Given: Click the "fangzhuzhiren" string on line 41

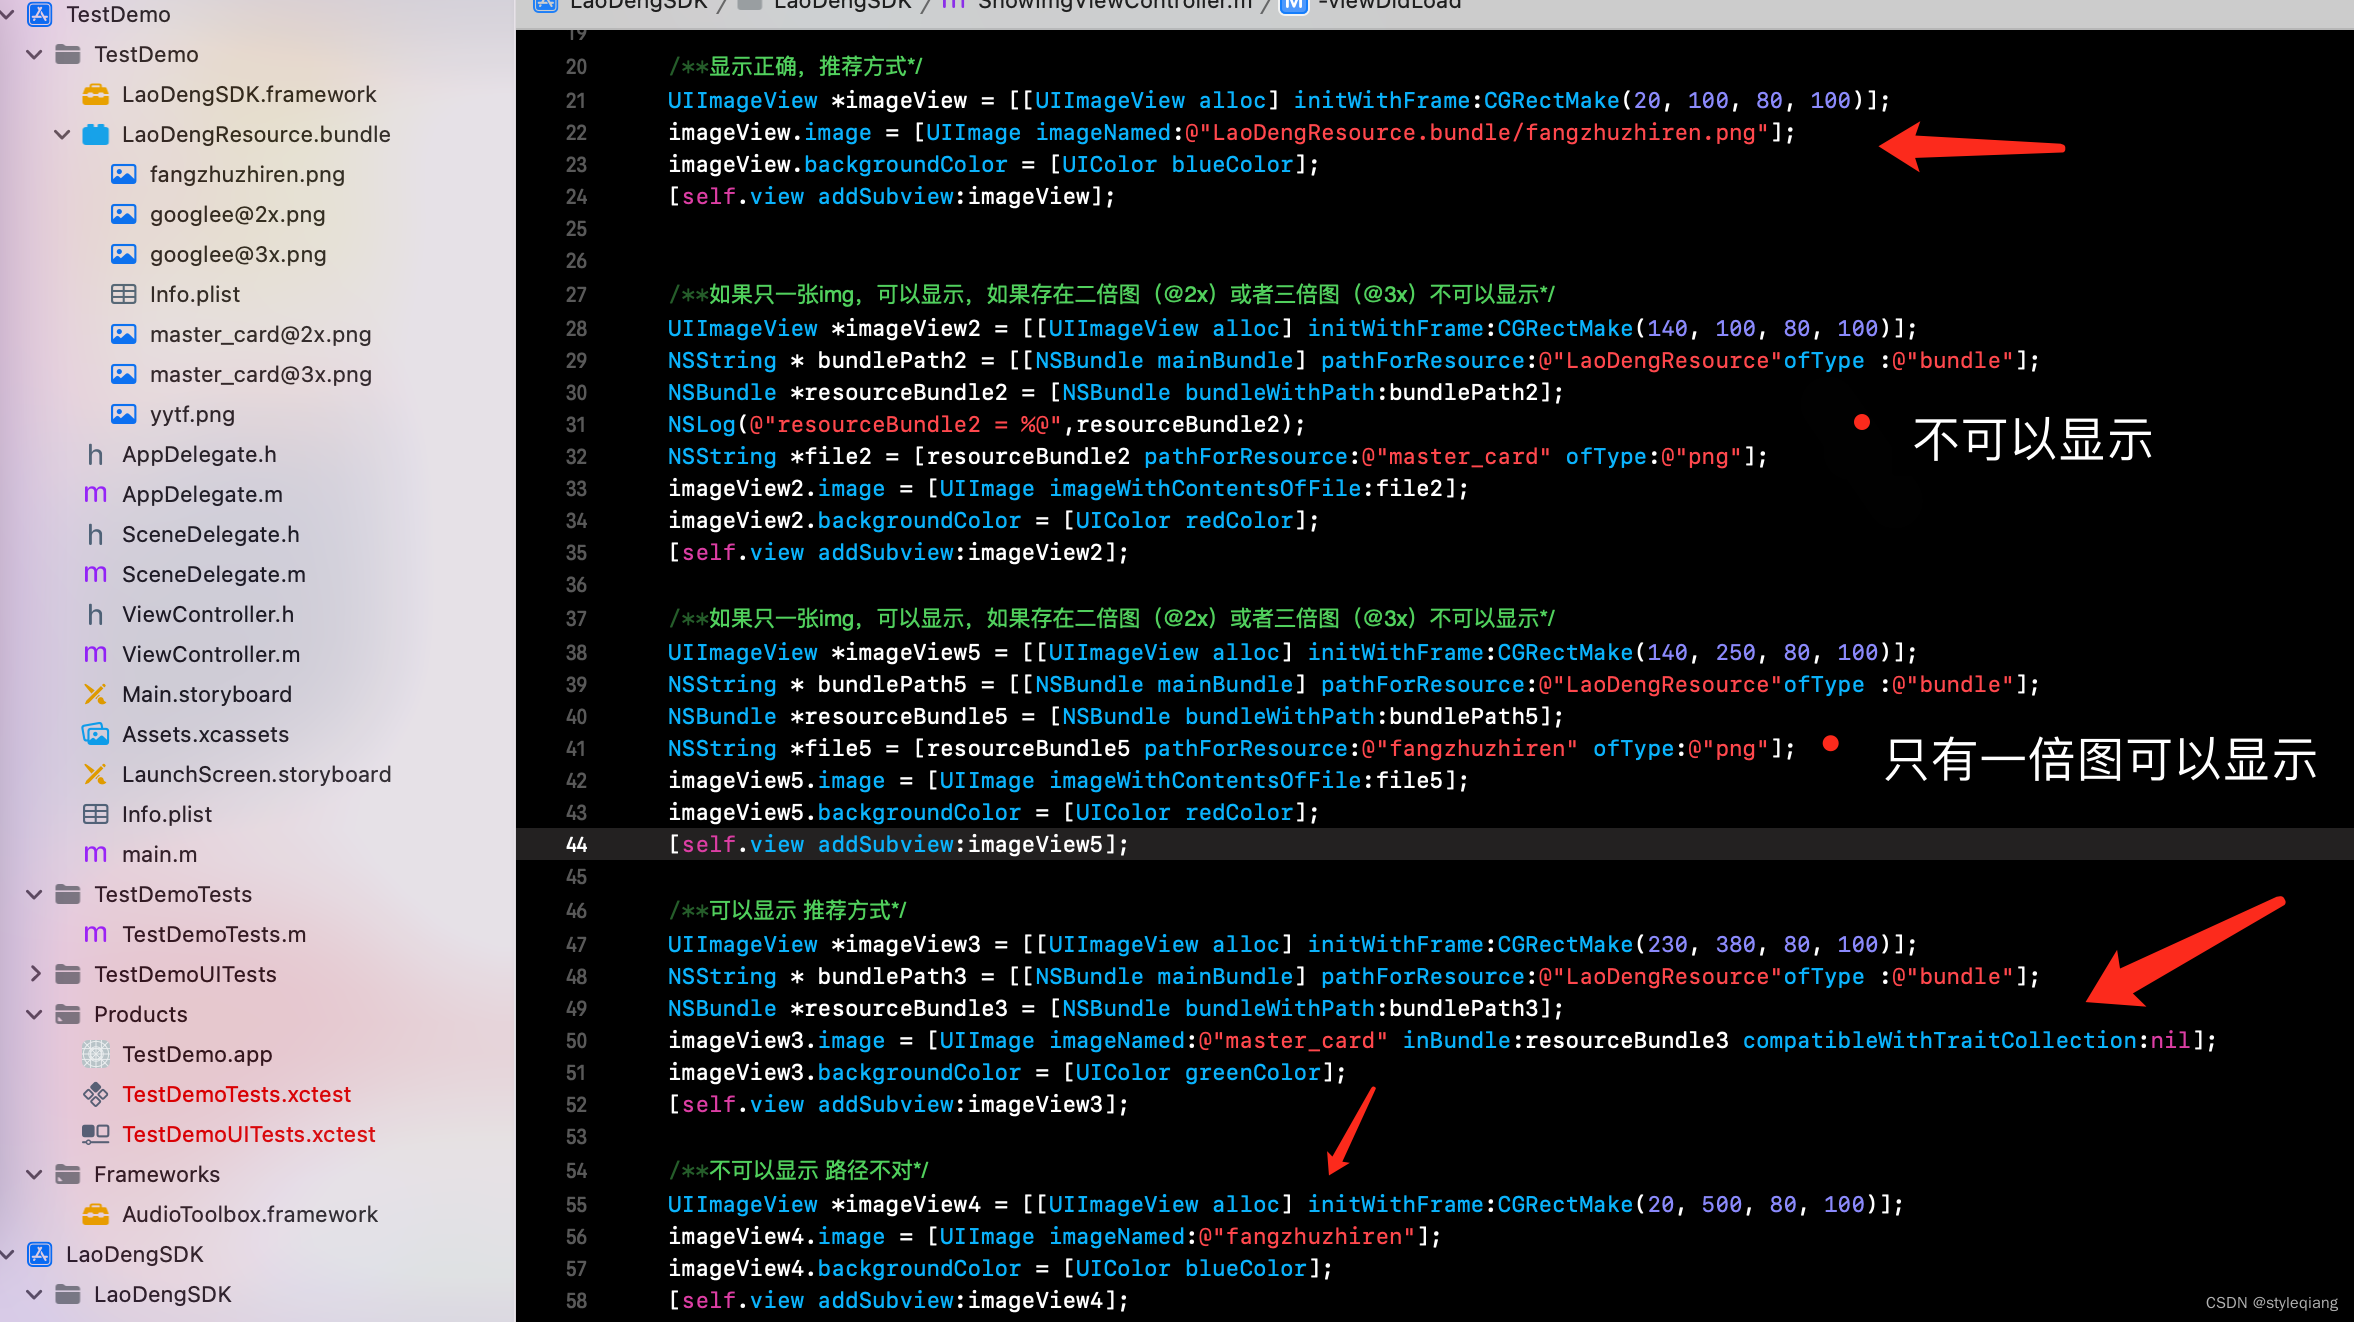Looking at the screenshot, I should coord(1470,749).
